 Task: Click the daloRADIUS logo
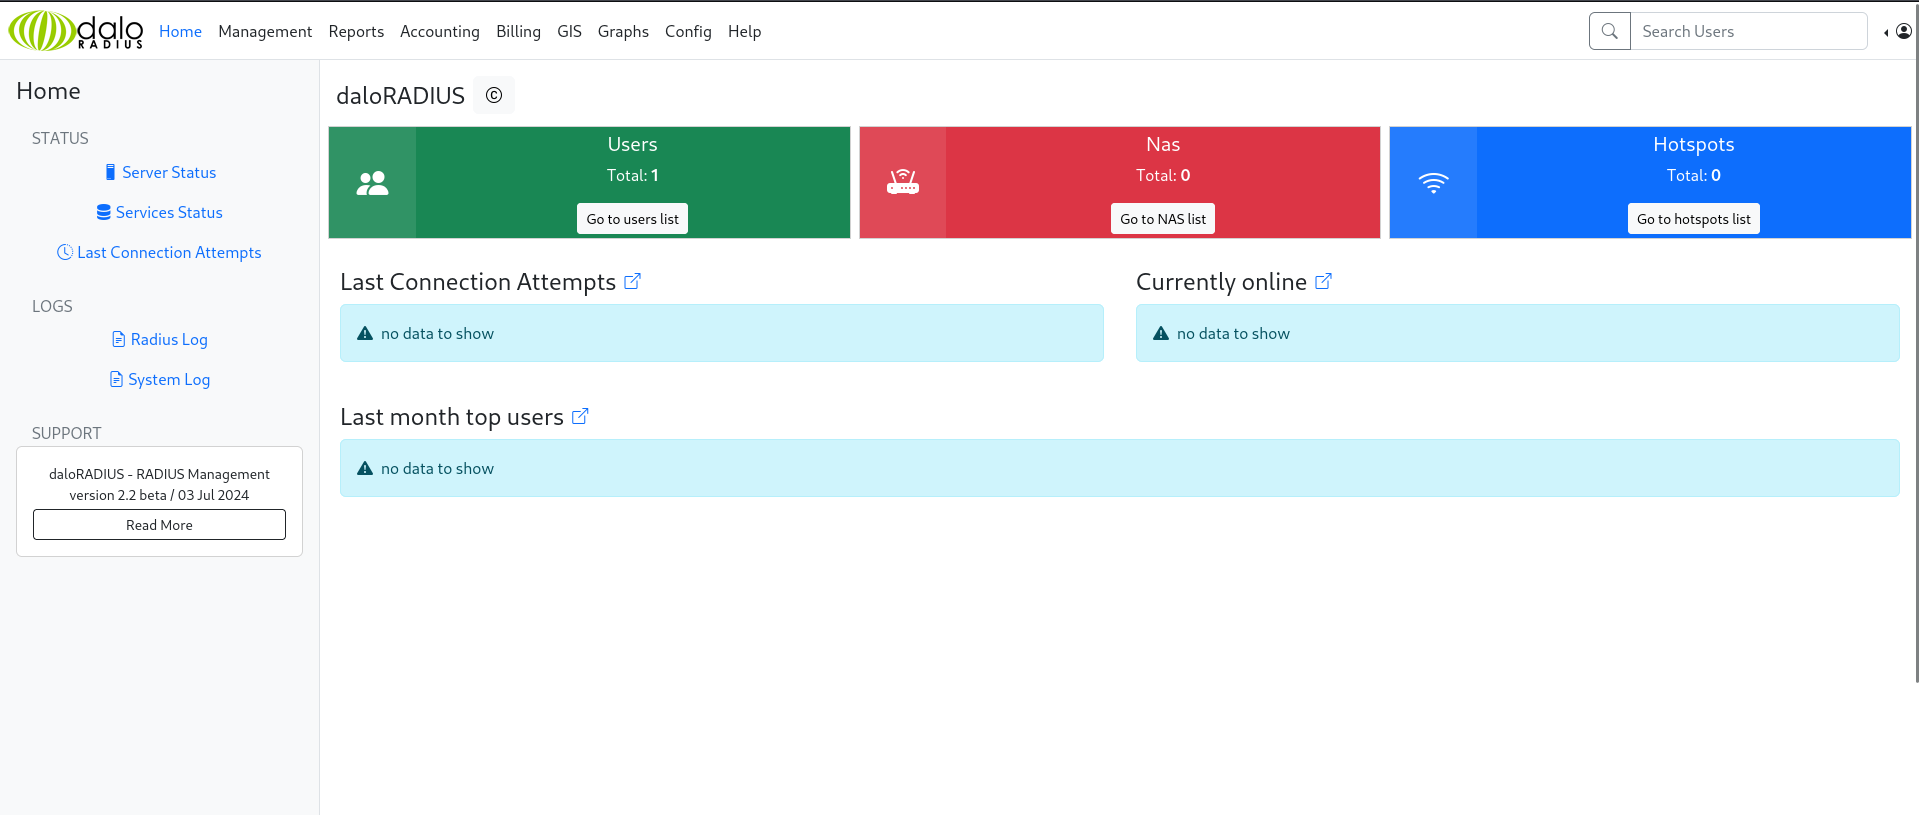click(76, 31)
